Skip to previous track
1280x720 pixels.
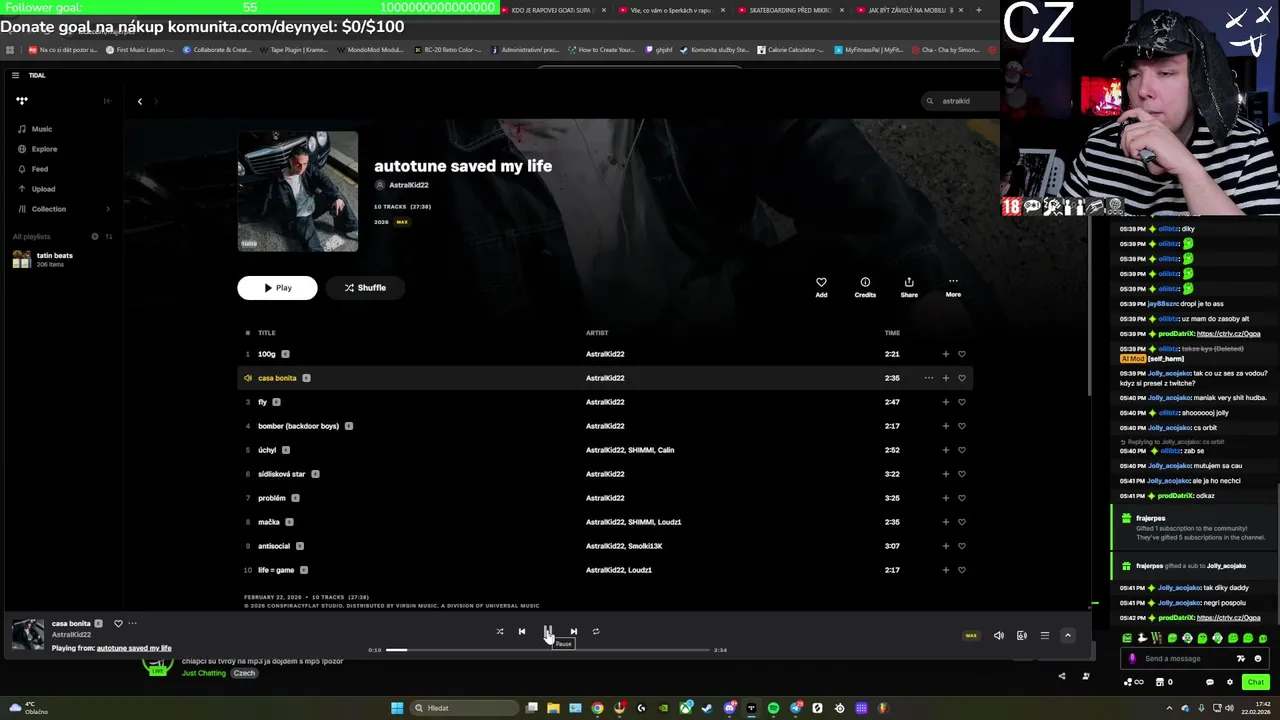[x=521, y=631]
